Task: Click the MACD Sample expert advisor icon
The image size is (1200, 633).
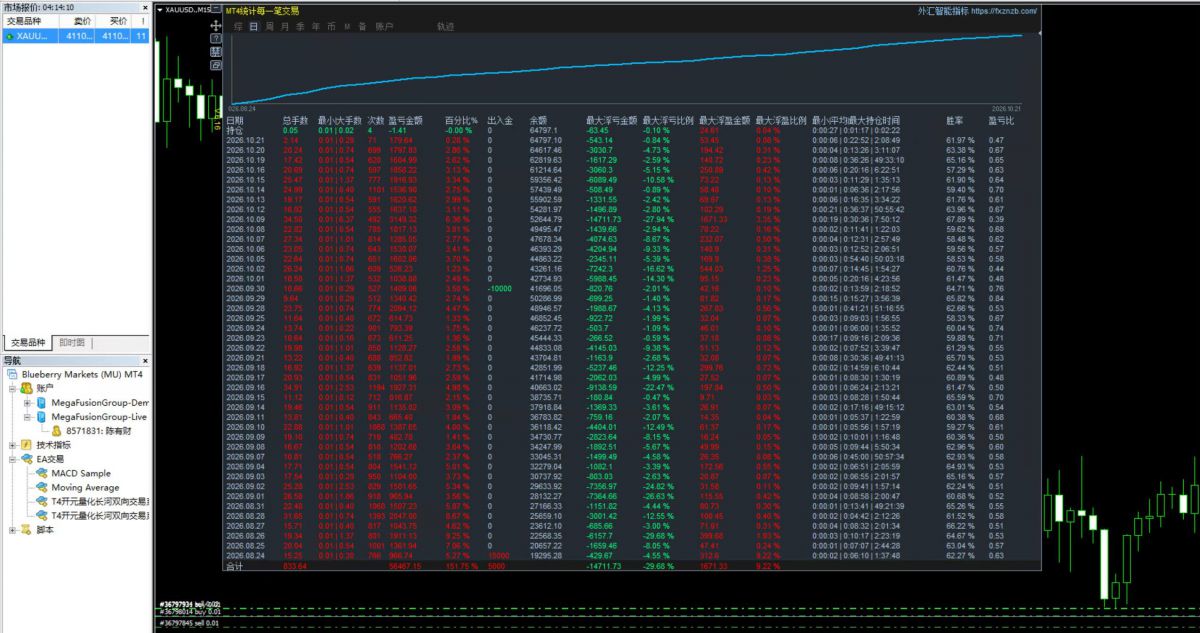Action: 42,473
